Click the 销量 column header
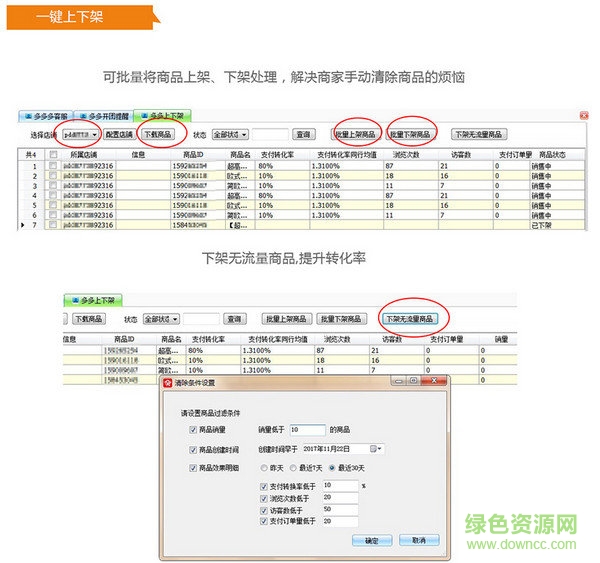 click(501, 339)
